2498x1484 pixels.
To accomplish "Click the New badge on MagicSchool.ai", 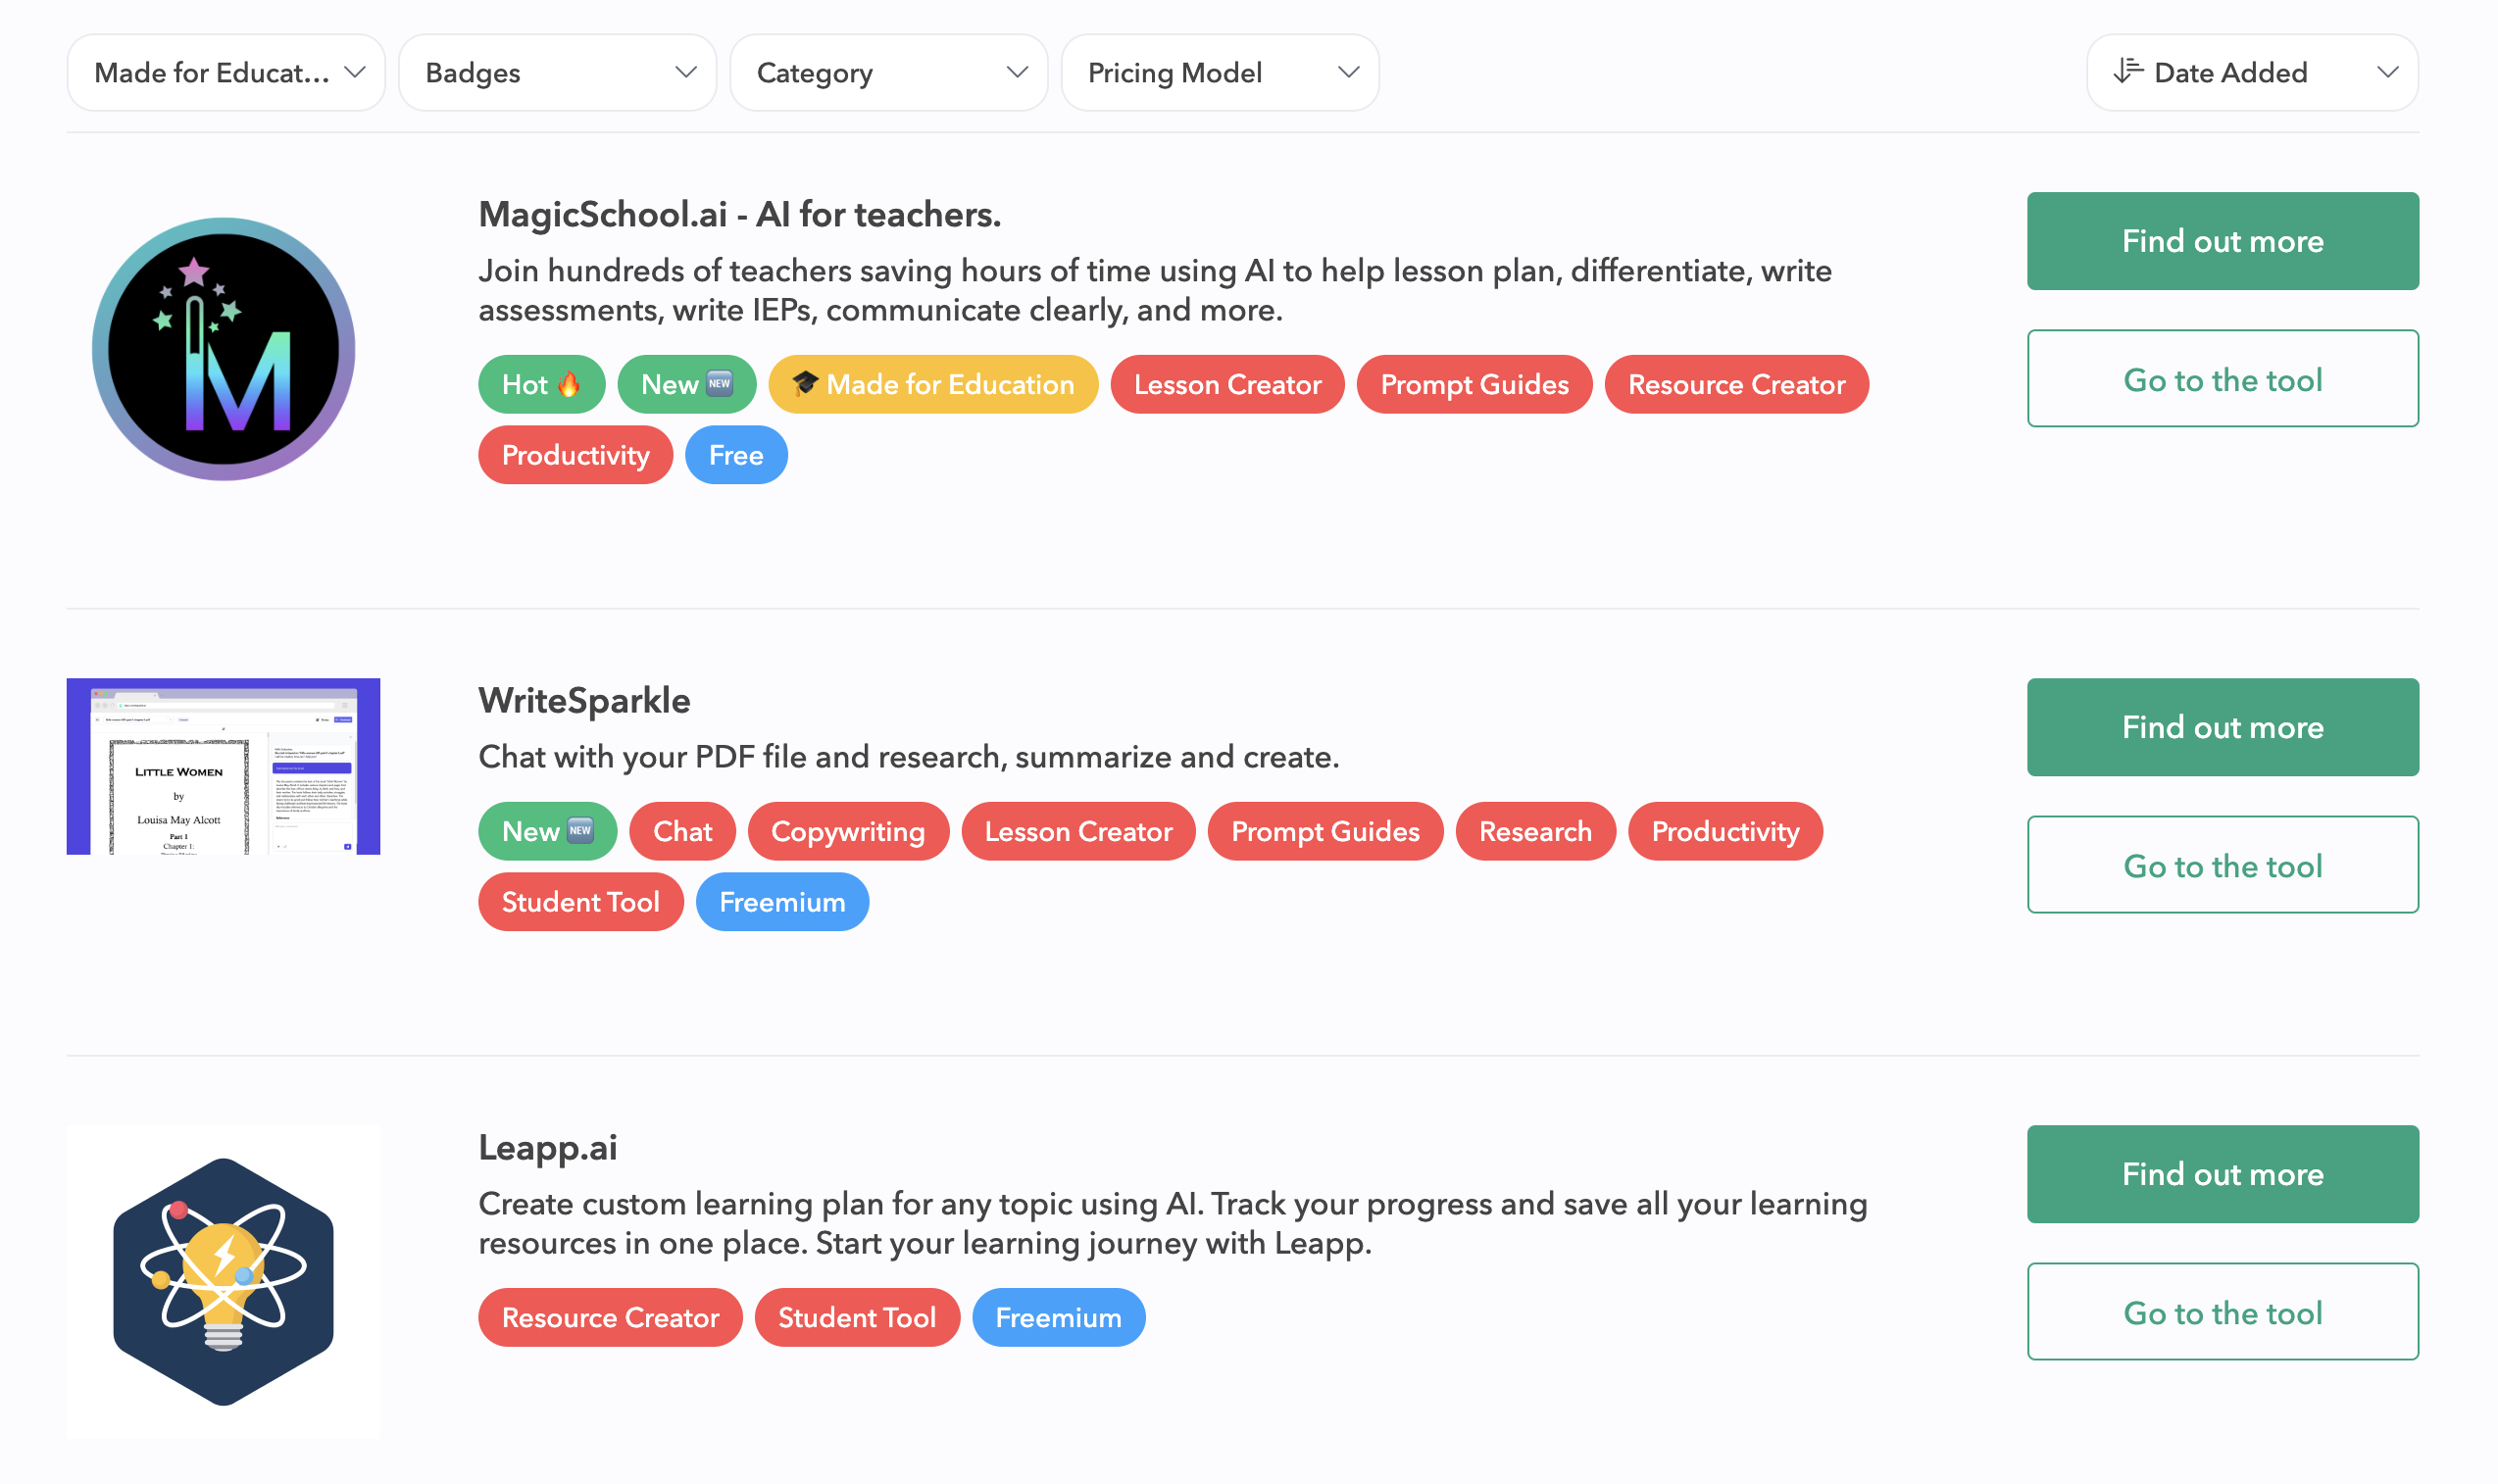I will (686, 384).
